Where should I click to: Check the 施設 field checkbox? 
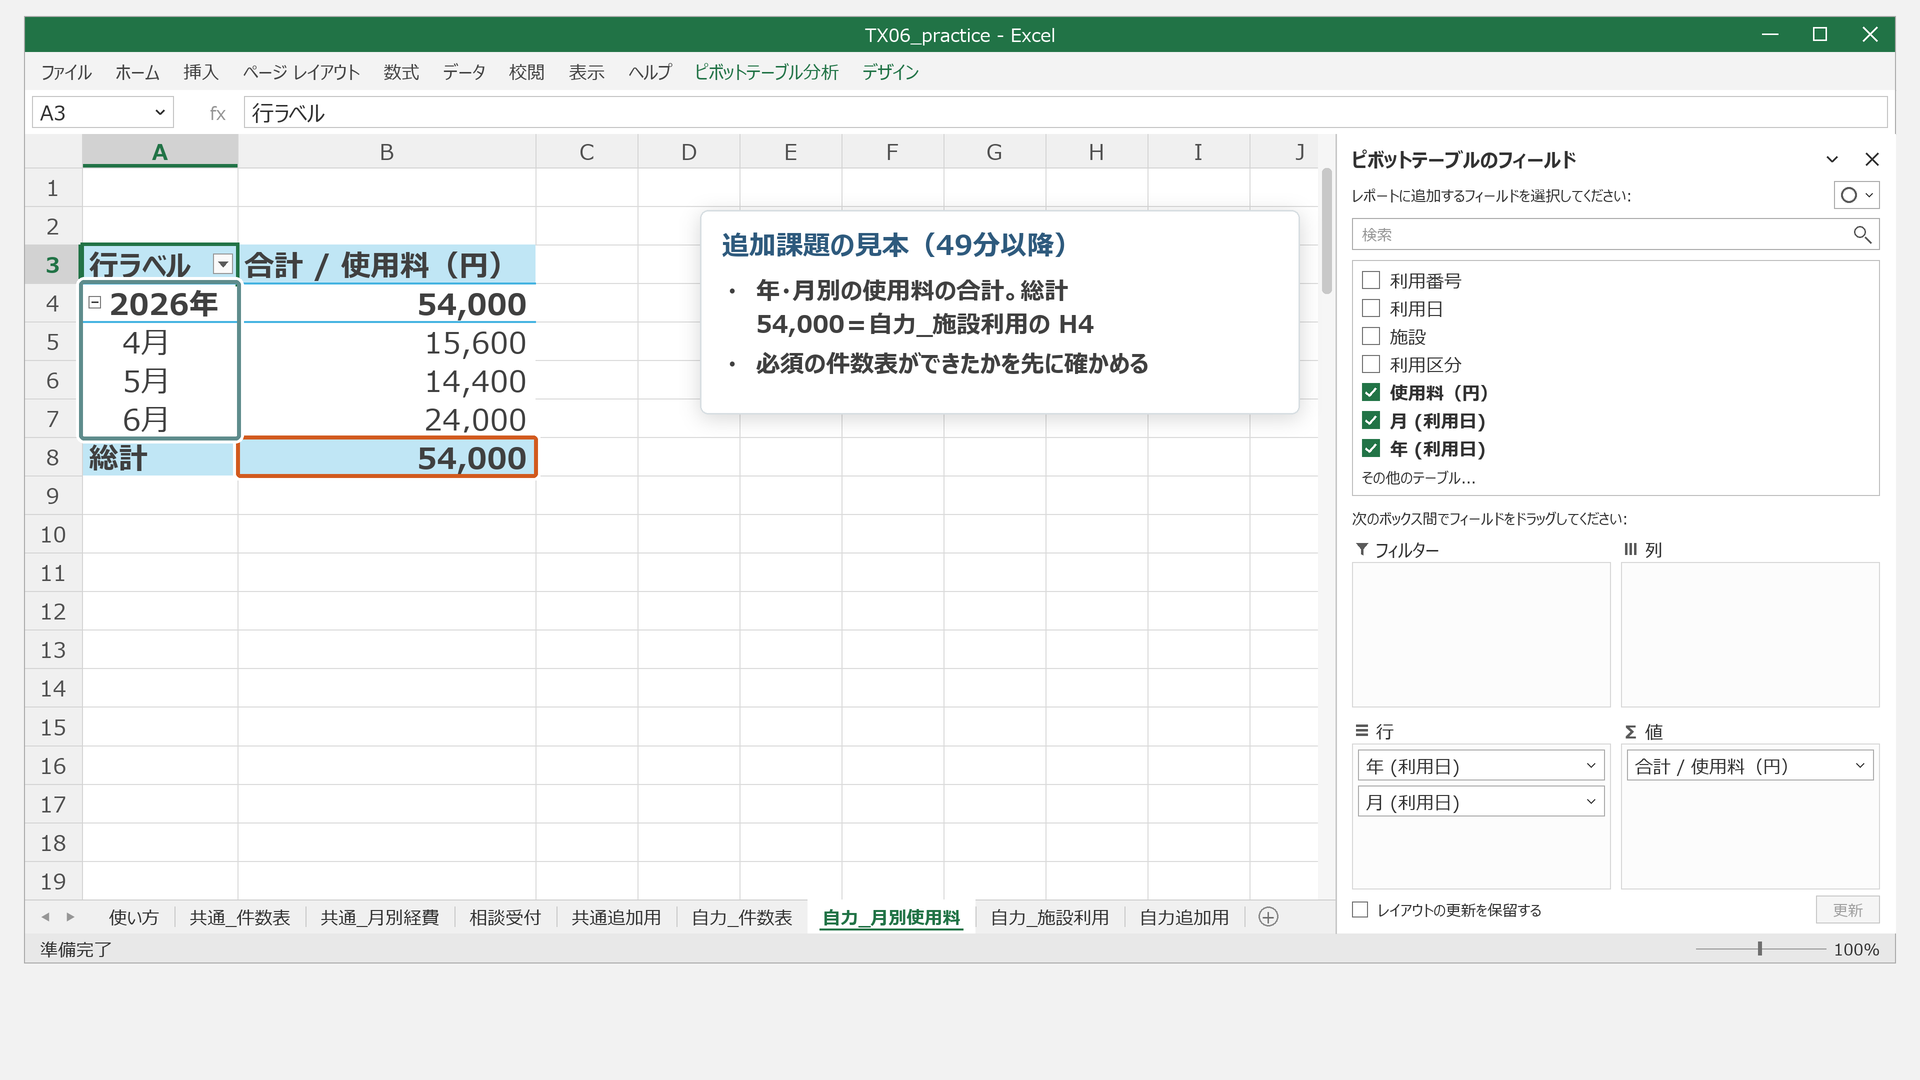(1371, 337)
